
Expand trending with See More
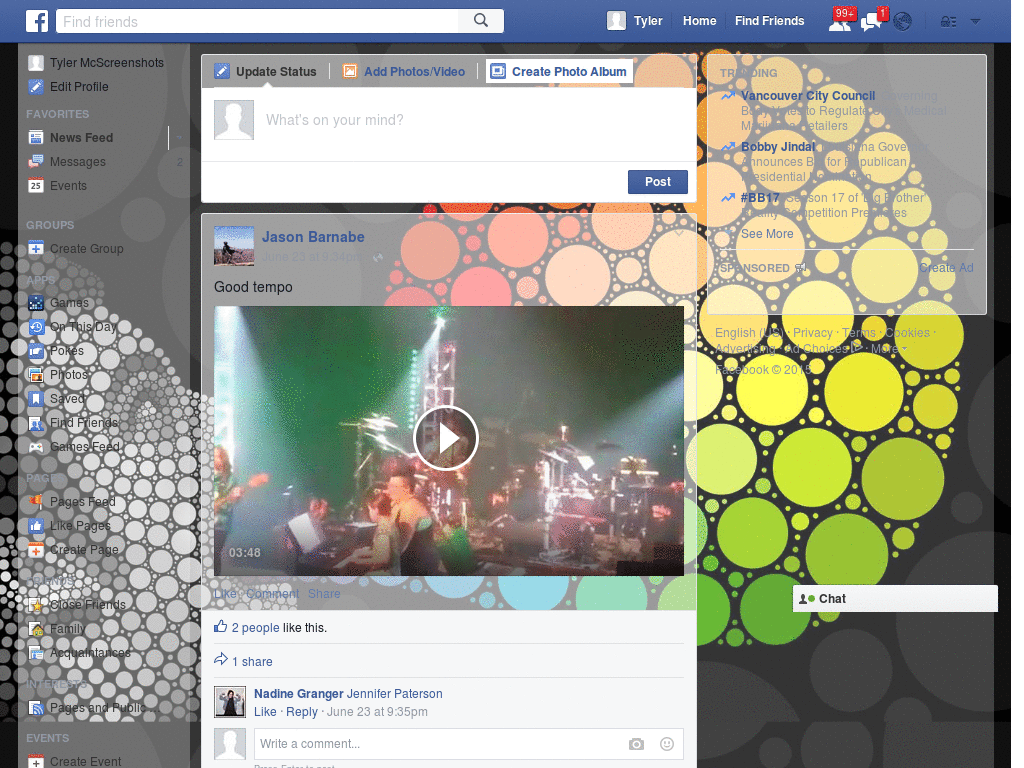pyautogui.click(x=767, y=234)
